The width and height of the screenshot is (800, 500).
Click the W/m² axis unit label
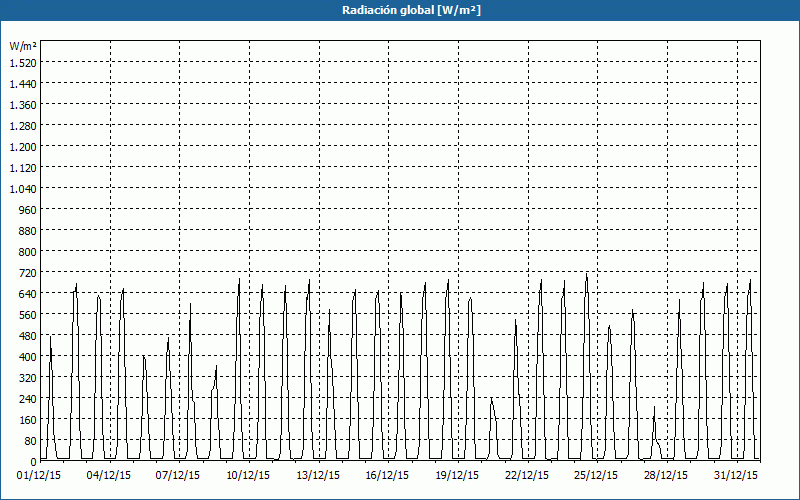point(23,46)
